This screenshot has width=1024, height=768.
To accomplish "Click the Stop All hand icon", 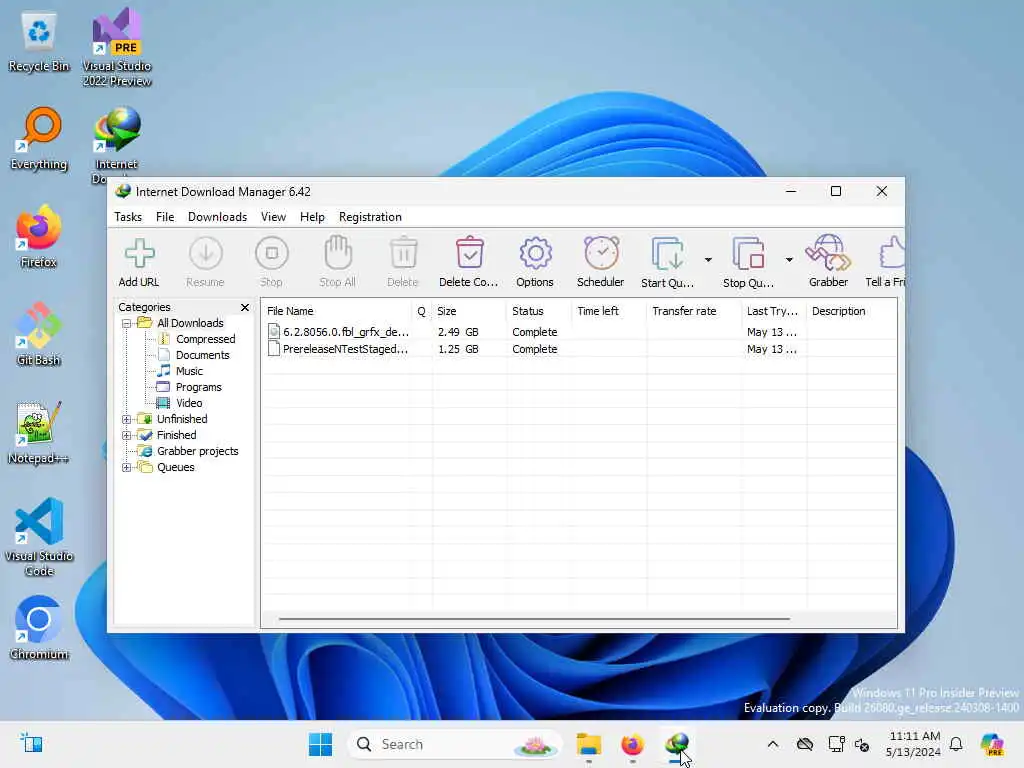I will point(338,252).
